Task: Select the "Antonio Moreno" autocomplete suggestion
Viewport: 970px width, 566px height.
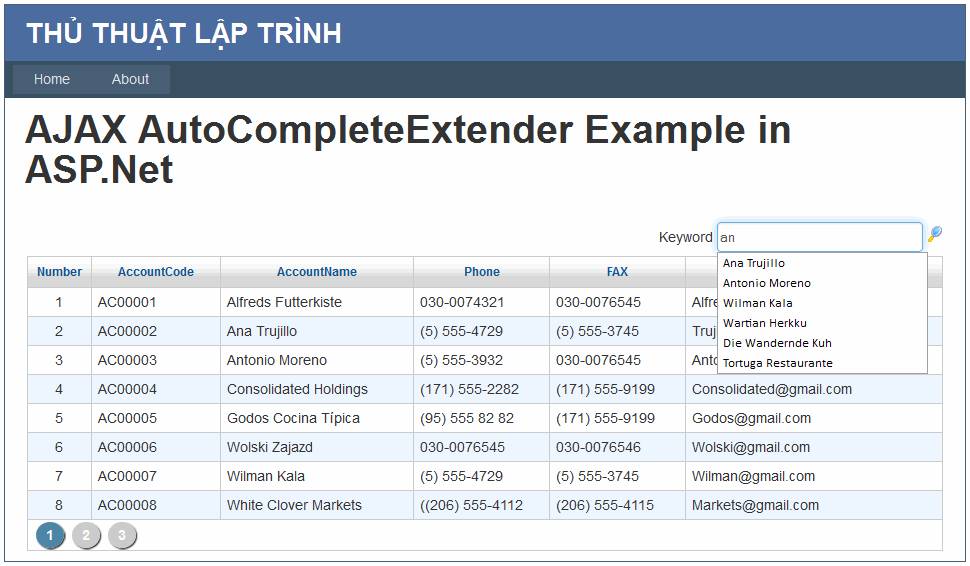Action: 822,283
